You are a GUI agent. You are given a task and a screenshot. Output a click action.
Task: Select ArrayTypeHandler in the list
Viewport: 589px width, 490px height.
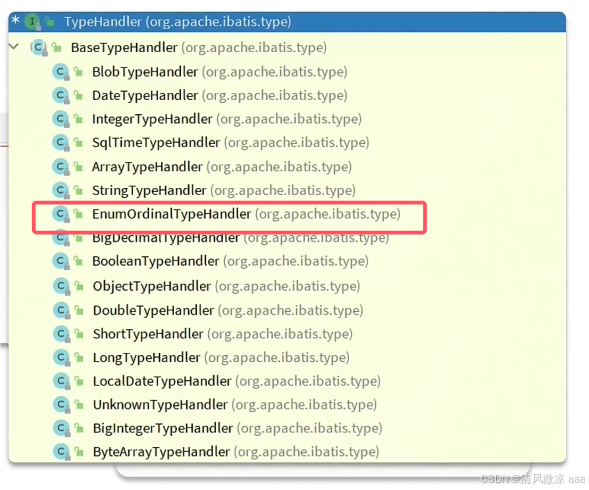coord(222,166)
